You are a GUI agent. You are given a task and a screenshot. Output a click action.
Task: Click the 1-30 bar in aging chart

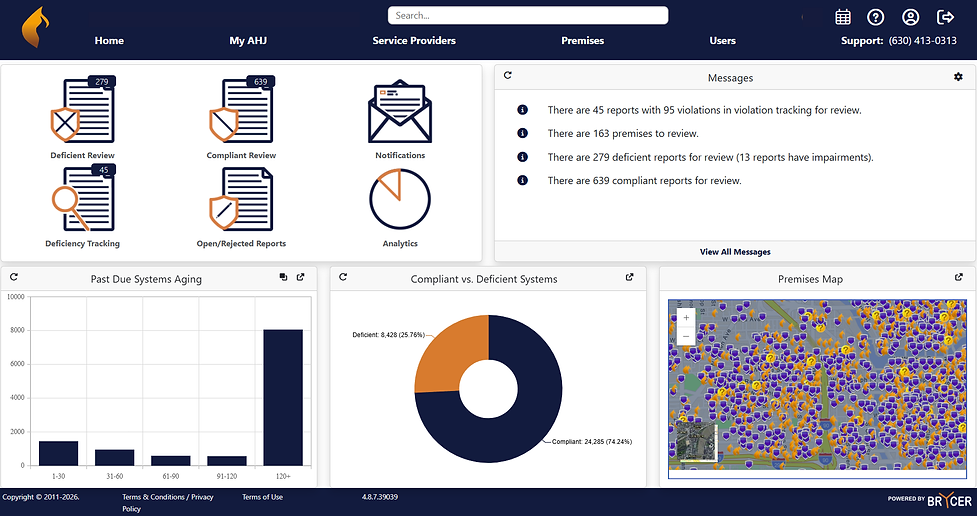coord(59,453)
